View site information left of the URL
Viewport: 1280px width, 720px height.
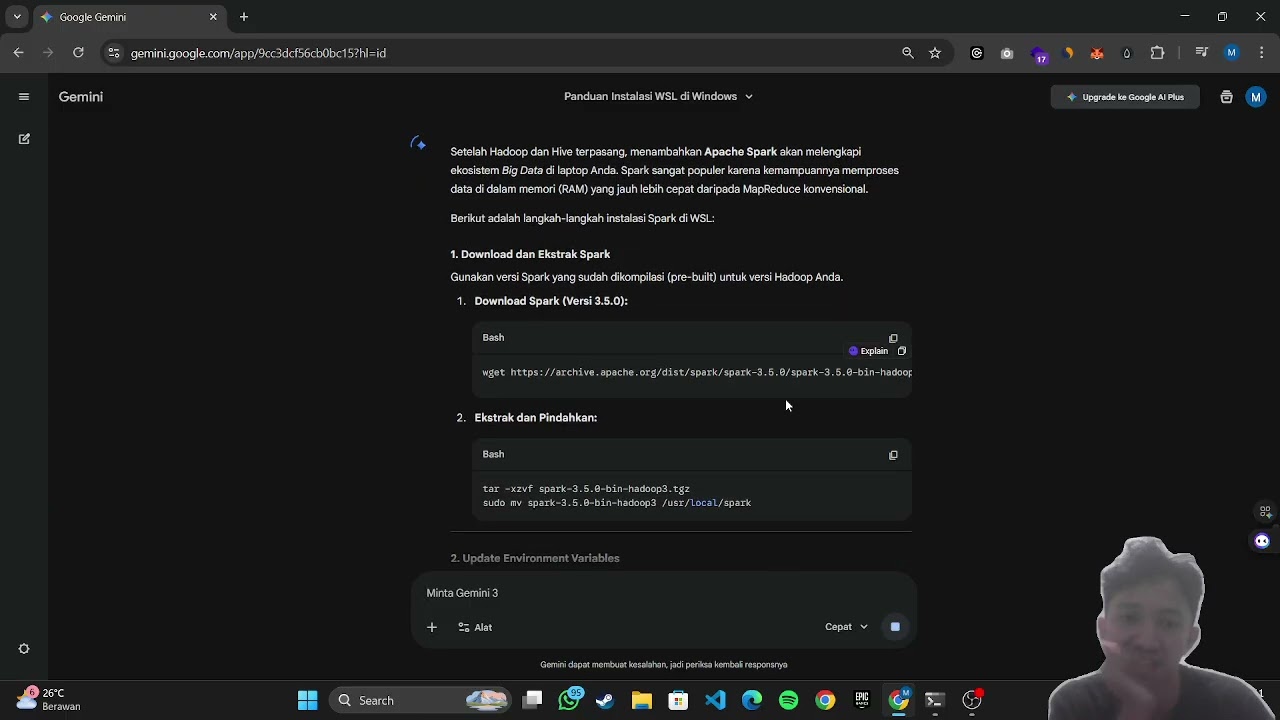[114, 53]
